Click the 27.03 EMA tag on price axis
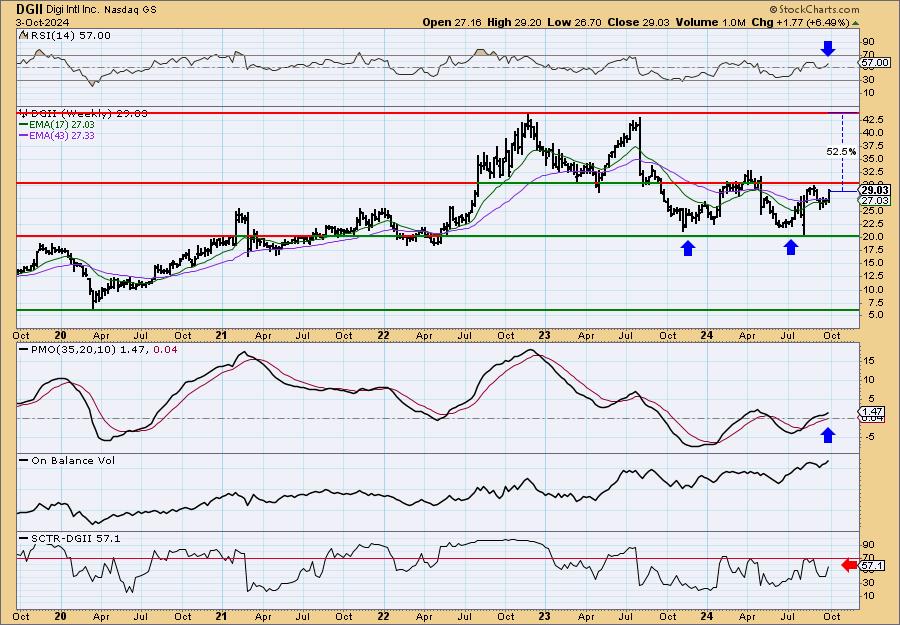 pos(875,200)
